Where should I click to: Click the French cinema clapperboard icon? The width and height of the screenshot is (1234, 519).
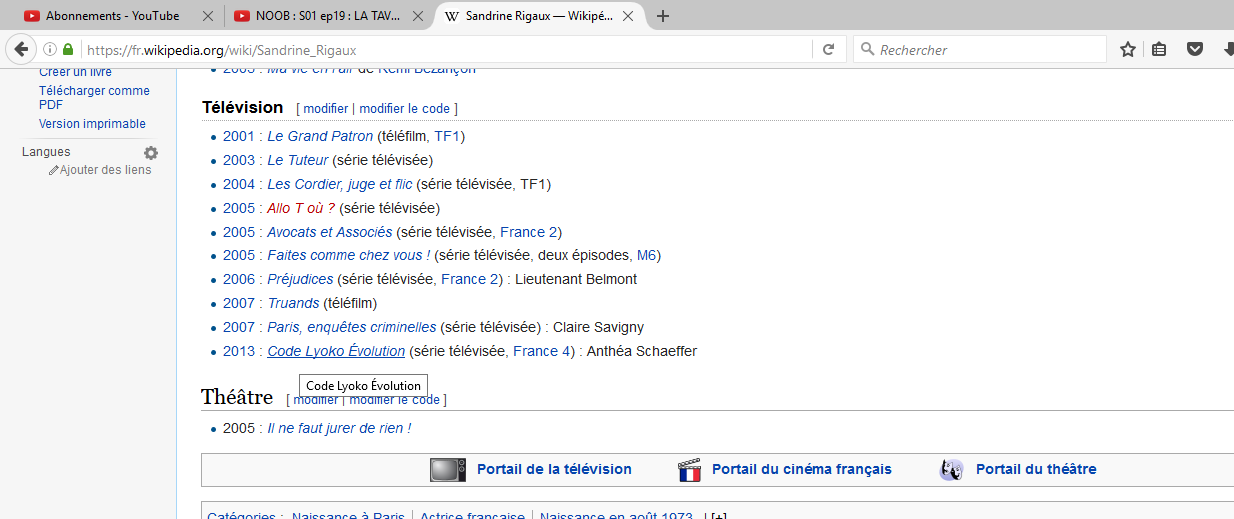point(689,469)
